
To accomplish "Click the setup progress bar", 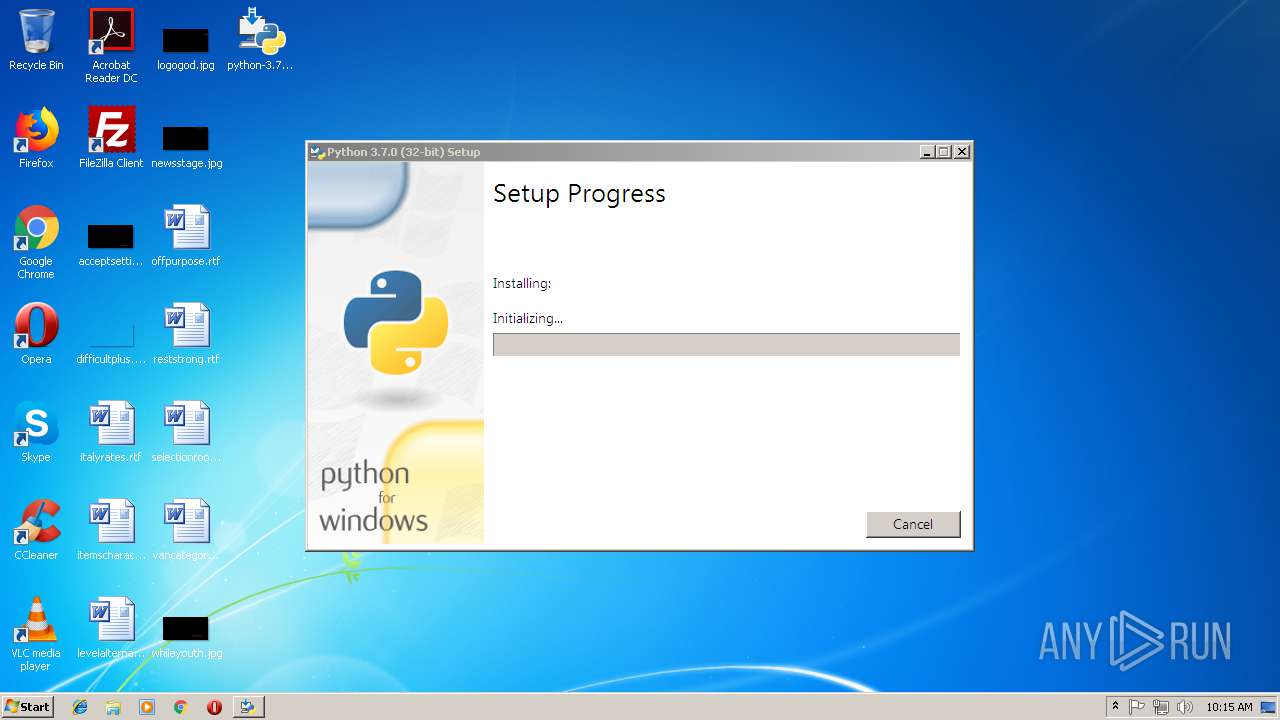I will click(726, 344).
